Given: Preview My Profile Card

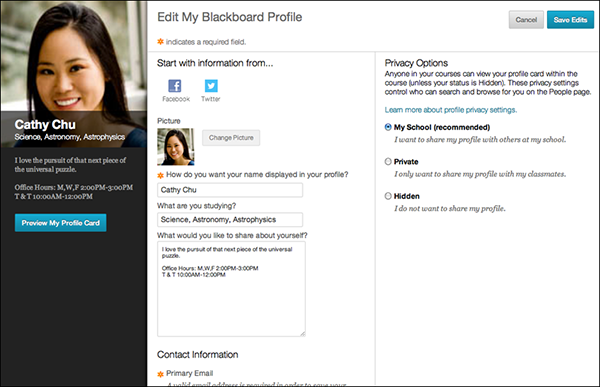Looking at the screenshot, I should pos(60,223).
